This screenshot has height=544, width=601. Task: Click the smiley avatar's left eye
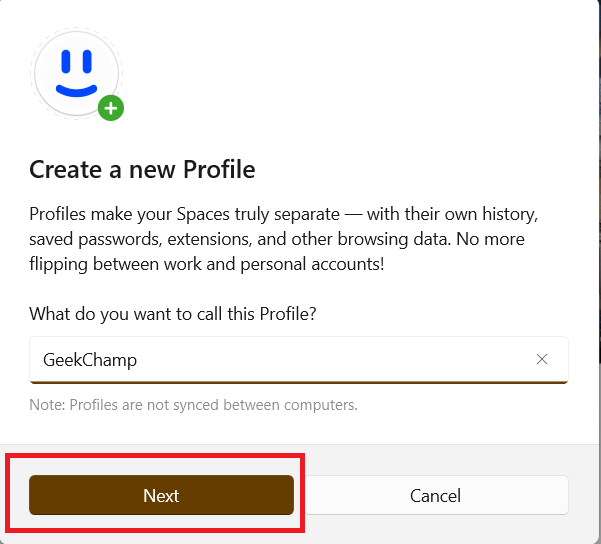point(65,62)
